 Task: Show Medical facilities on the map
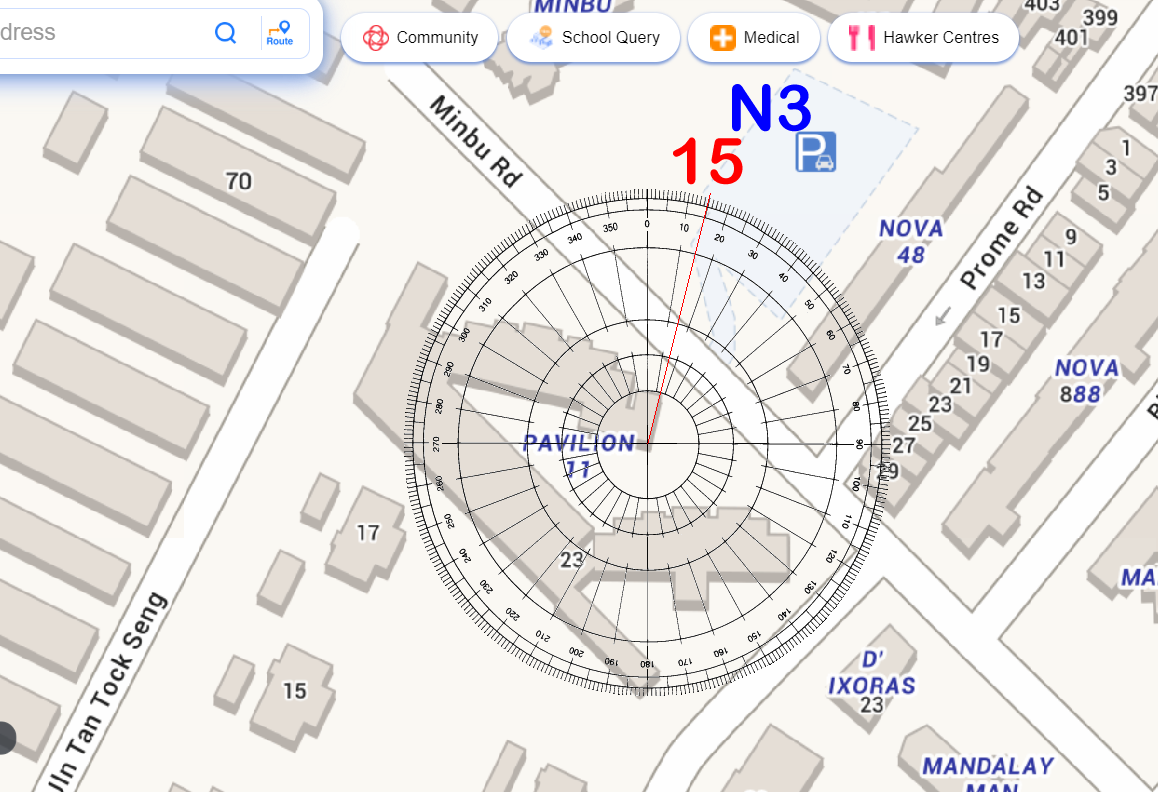(754, 38)
